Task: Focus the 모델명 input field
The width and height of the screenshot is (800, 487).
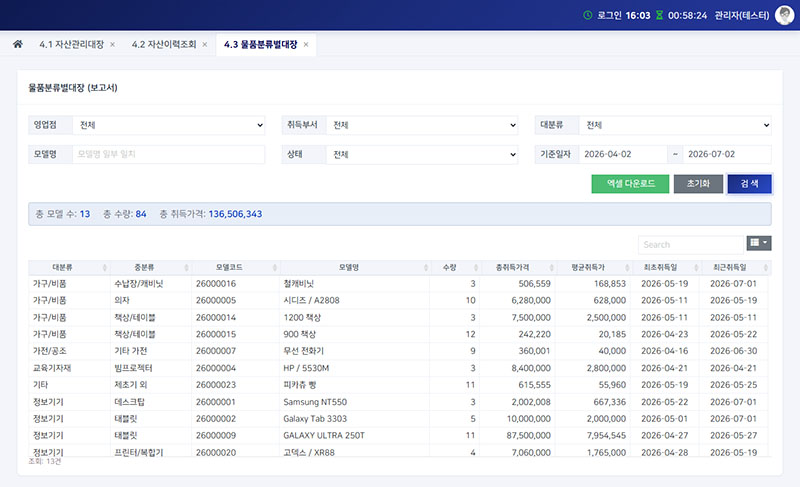Action: 168,154
